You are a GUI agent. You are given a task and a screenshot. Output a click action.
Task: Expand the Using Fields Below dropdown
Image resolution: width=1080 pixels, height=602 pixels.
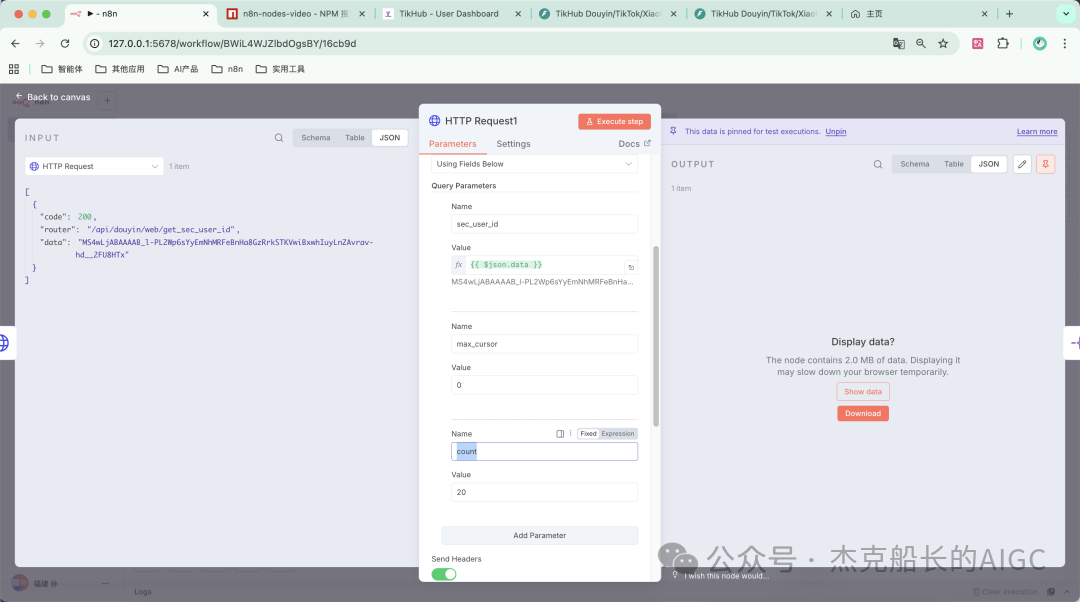pos(534,164)
